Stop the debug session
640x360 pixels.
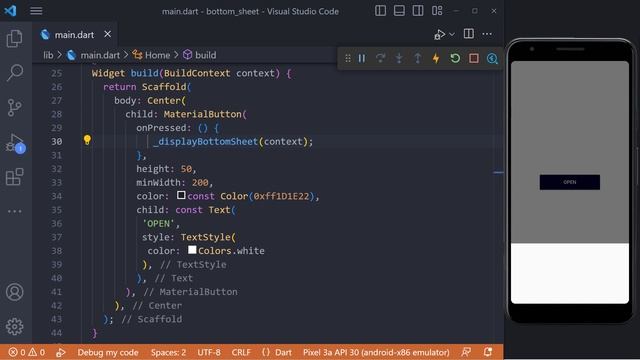click(473, 58)
